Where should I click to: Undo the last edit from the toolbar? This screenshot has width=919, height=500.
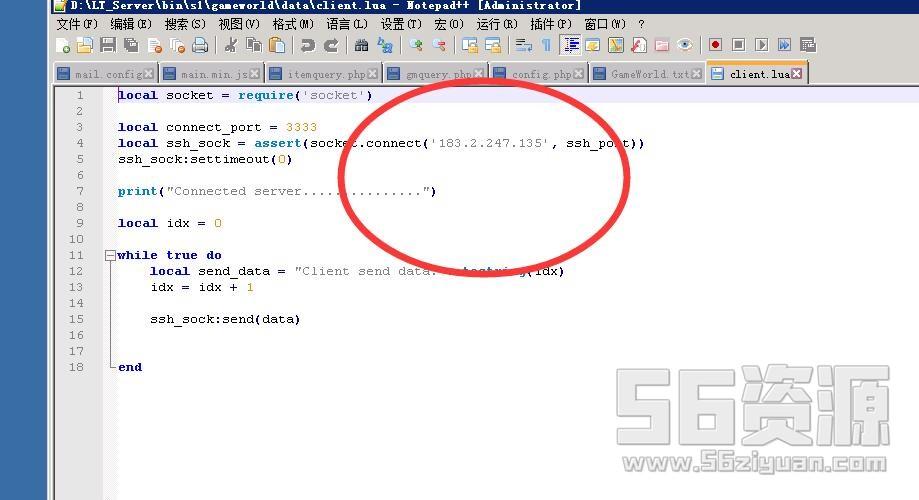click(x=307, y=45)
